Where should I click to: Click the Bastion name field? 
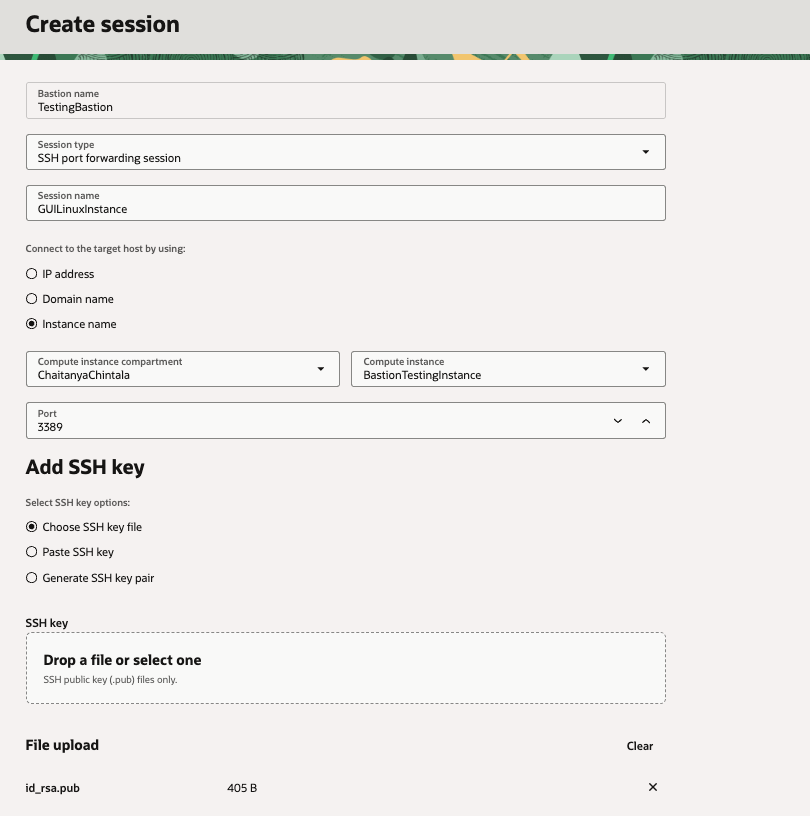[x=345, y=101]
